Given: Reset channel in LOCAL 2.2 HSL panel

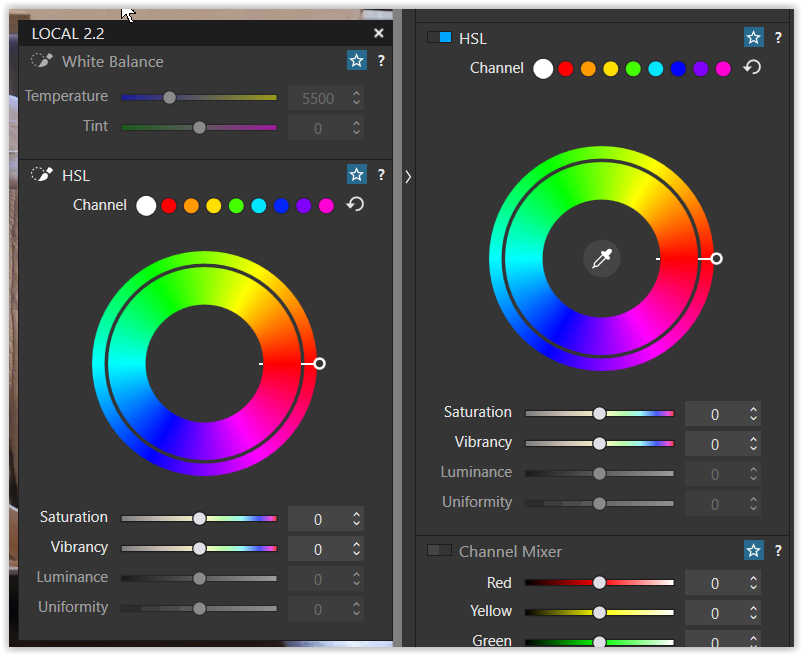Looking at the screenshot, I should (354, 205).
